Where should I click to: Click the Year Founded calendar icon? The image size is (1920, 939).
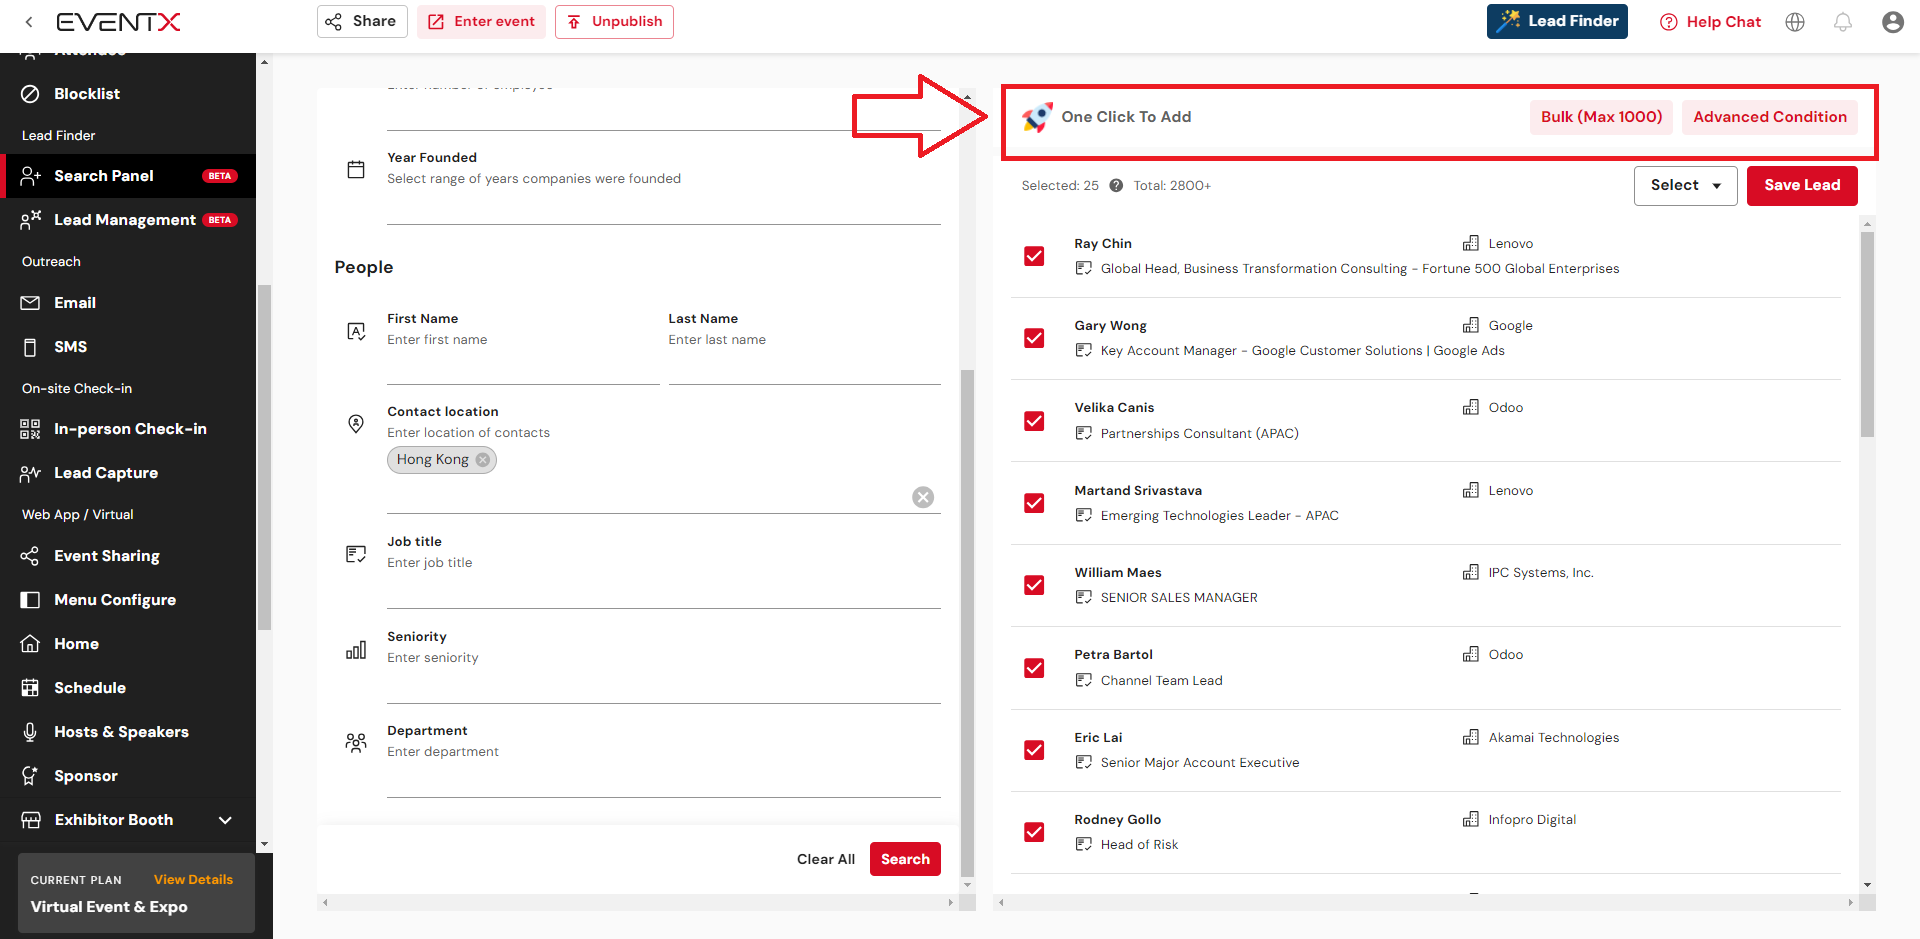point(356,169)
